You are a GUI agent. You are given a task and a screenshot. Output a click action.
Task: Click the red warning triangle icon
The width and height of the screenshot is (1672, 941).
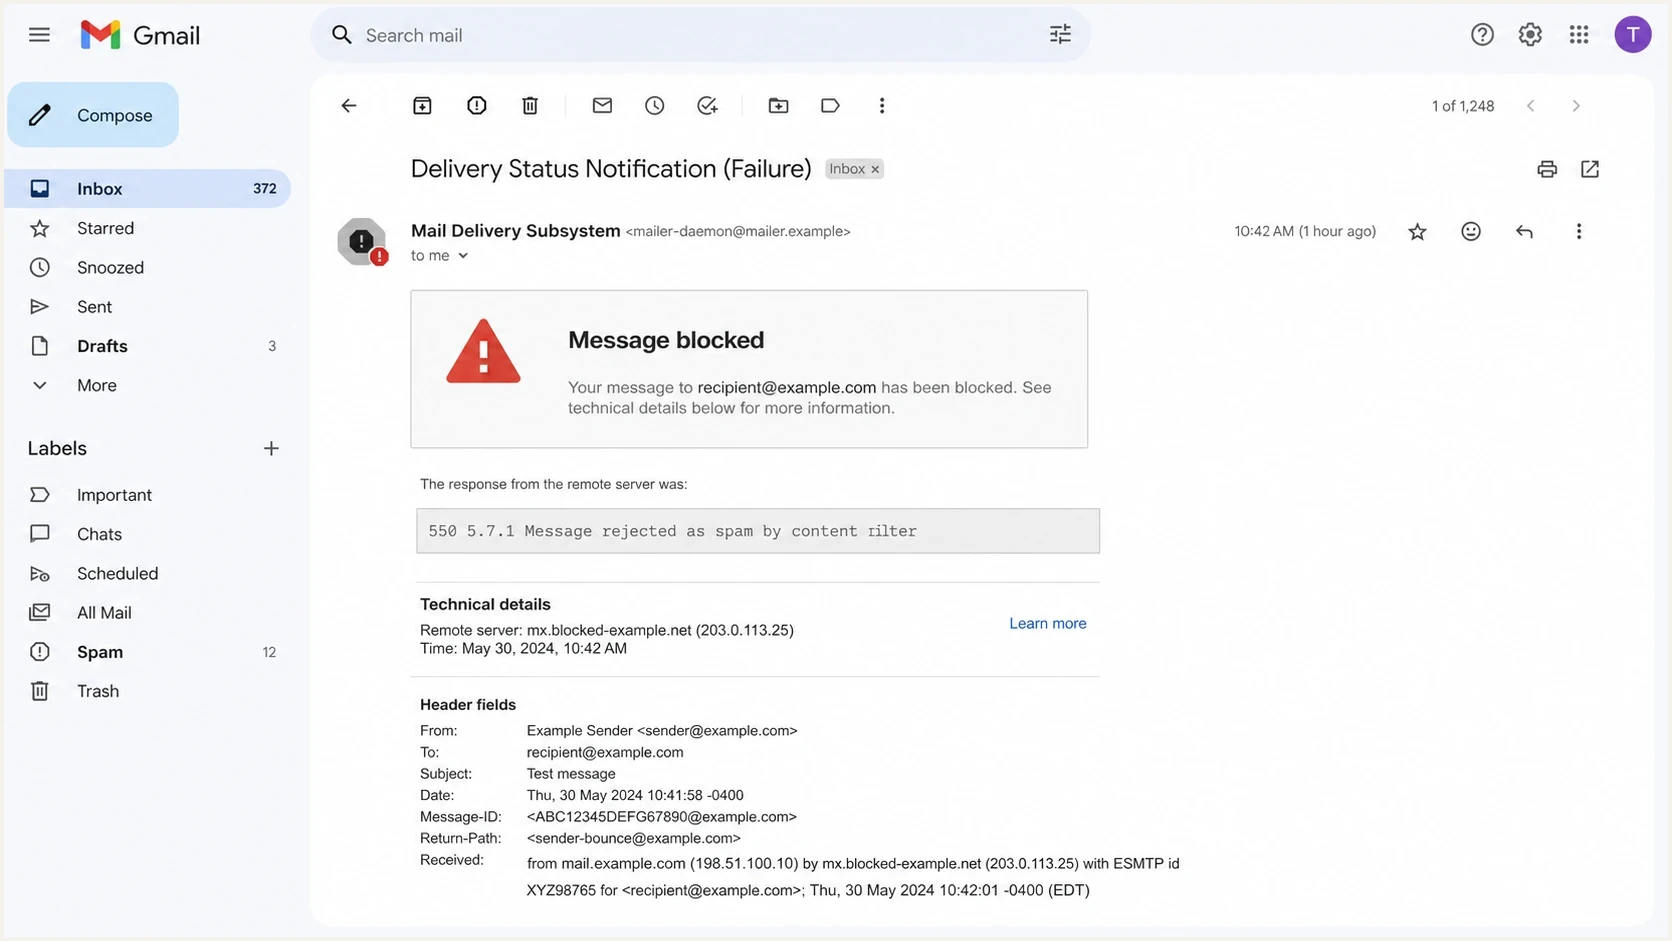click(x=483, y=352)
